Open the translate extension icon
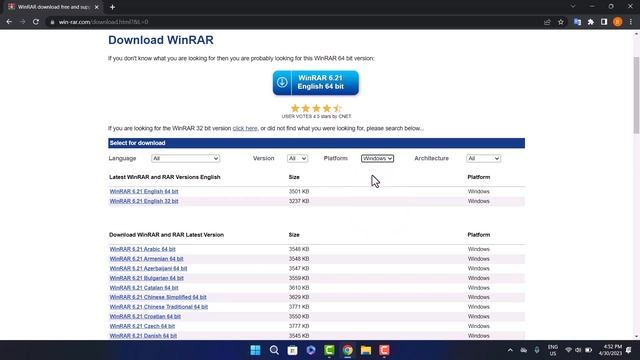This screenshot has height=360, width=640. point(577,22)
